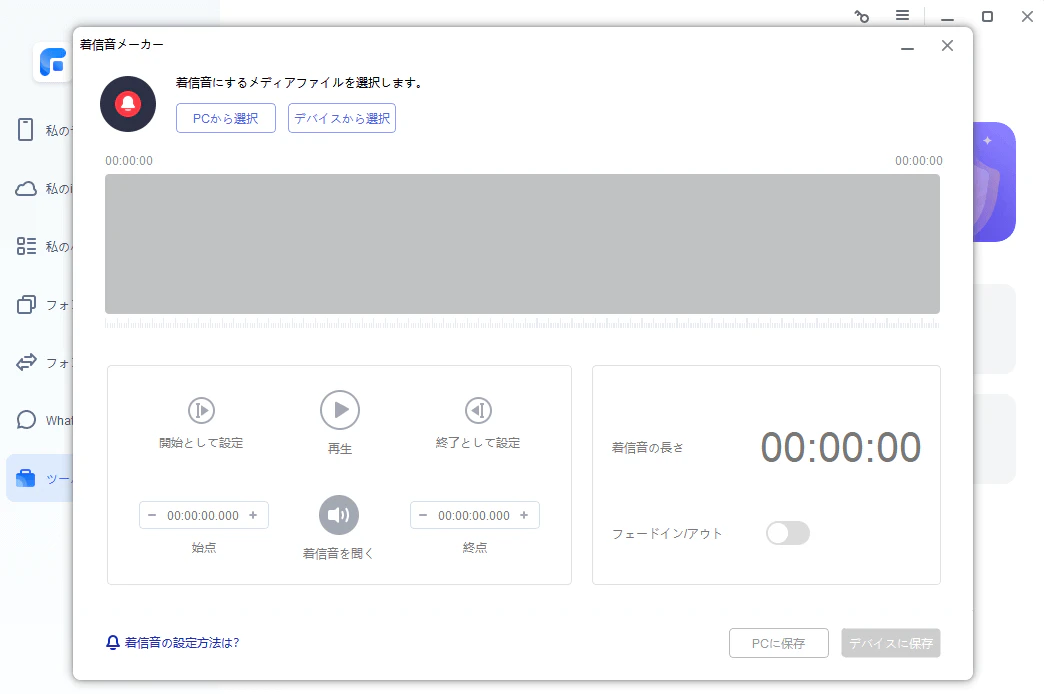Open the phone device sidebar item
This screenshot has height=694, width=1044.
click(x=25, y=130)
